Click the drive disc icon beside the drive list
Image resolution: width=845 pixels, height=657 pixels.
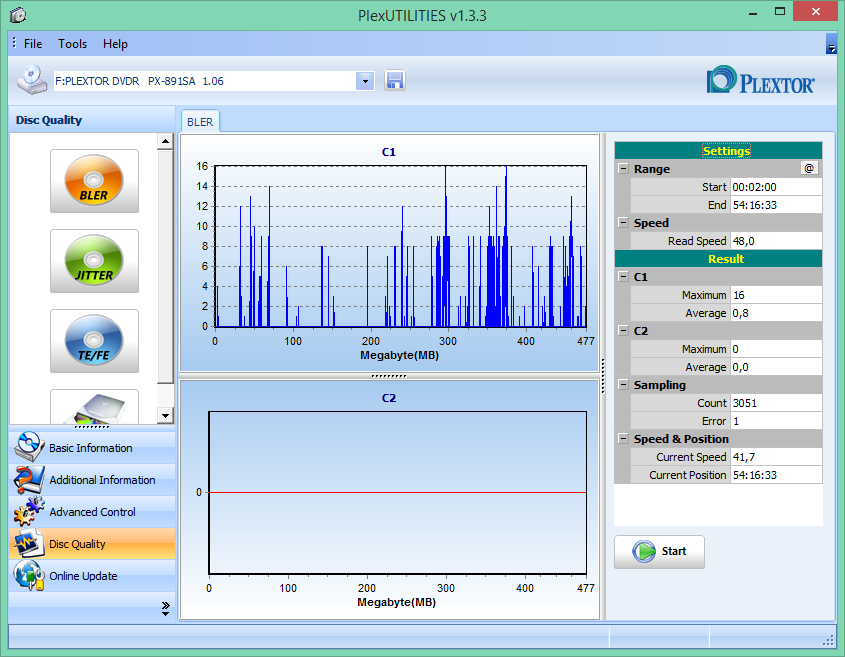click(32, 80)
